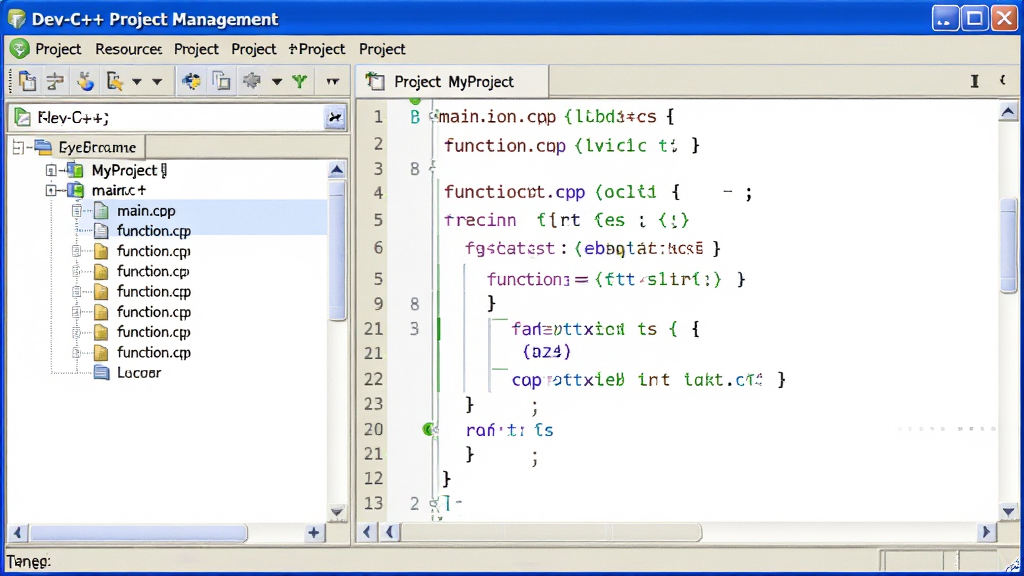Click the I-beam cursor icon right of the tab bar
This screenshot has height=576, width=1024.
tap(974, 81)
